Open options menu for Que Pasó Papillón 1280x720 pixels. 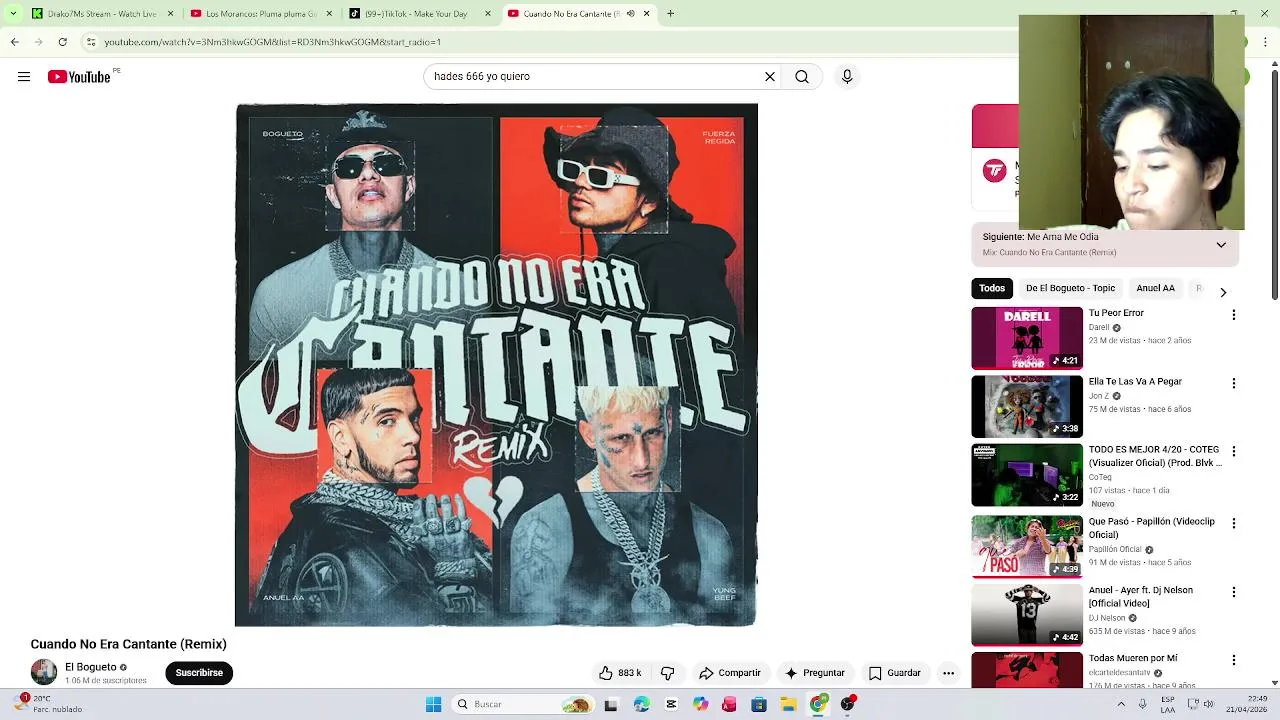[x=1234, y=523]
